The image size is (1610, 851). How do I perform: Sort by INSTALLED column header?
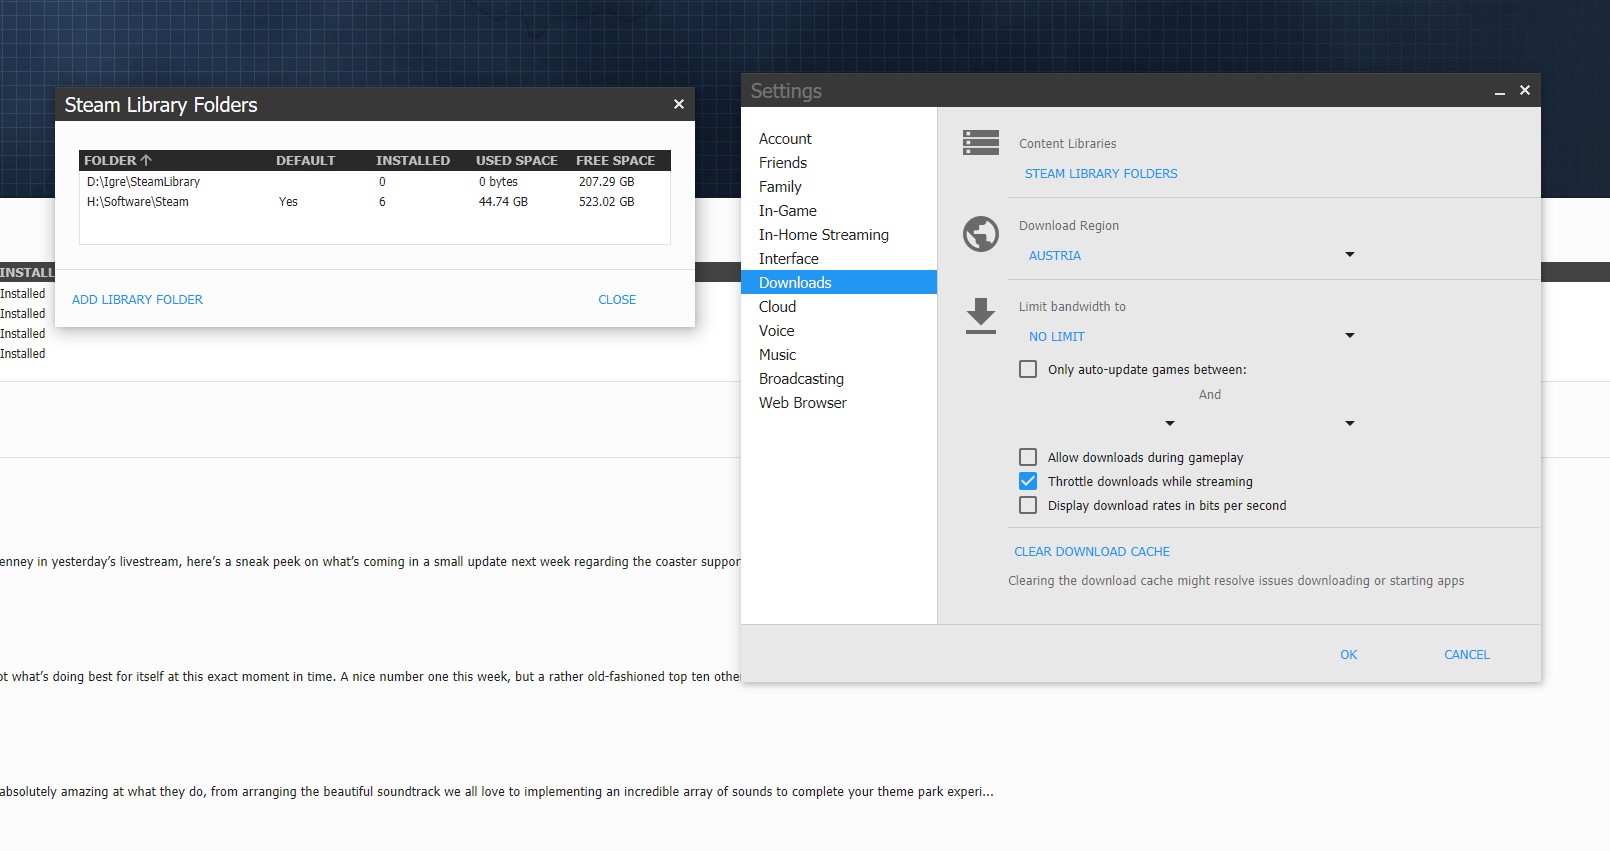413,160
